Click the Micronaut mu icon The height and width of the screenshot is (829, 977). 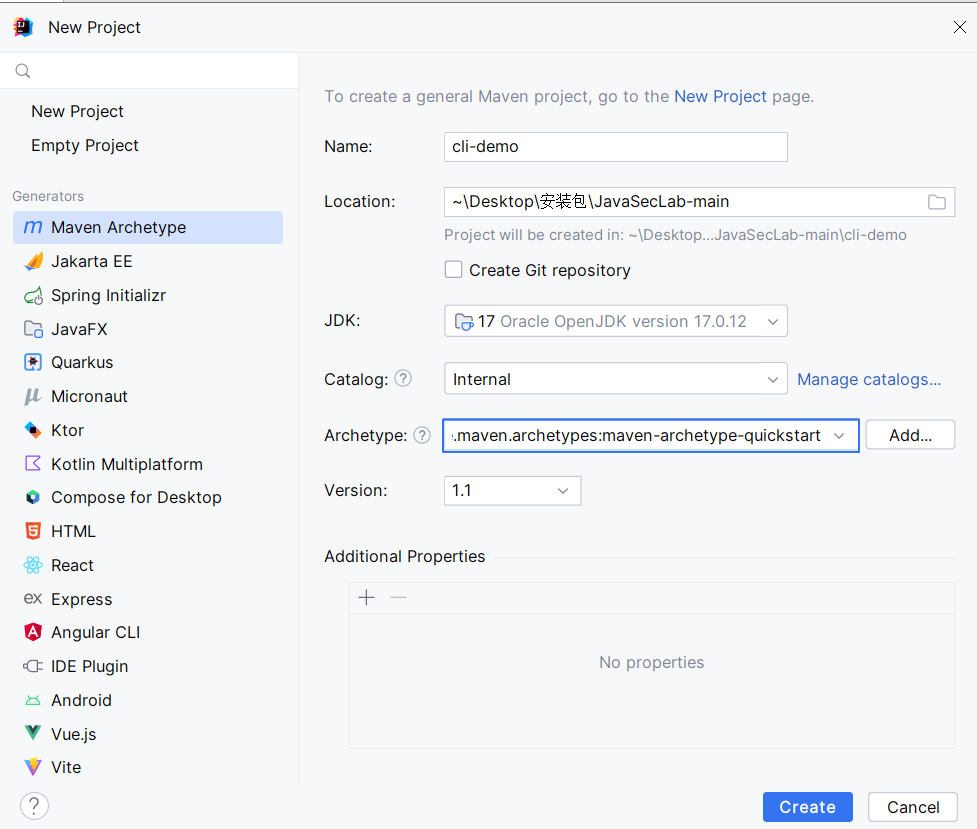33,396
